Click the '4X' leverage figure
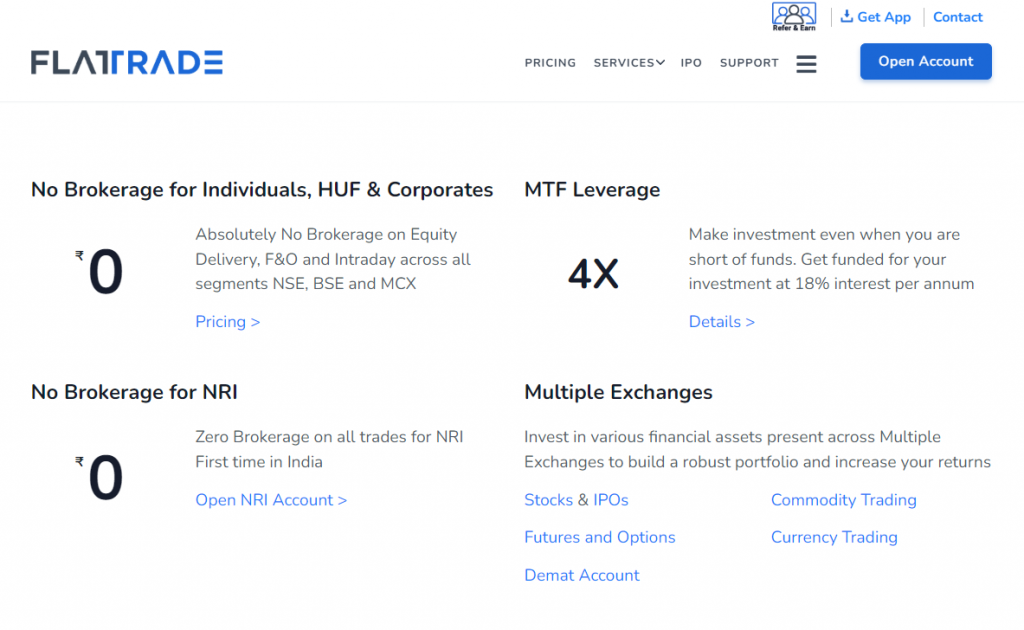The height and width of the screenshot is (630, 1024). tap(593, 274)
